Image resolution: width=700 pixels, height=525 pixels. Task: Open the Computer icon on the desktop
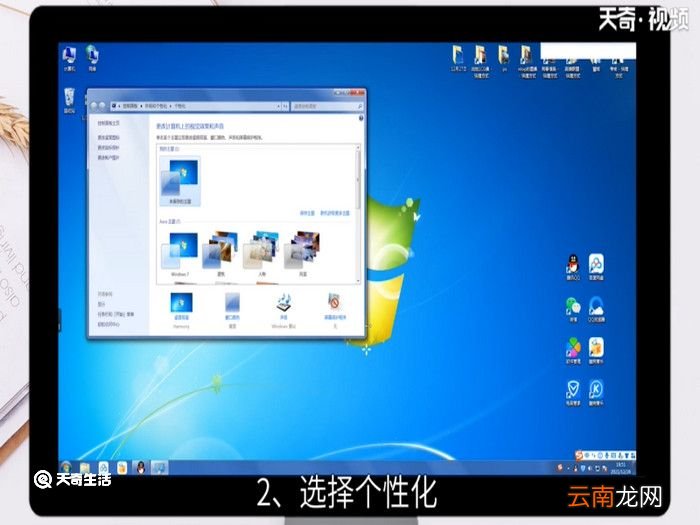coord(69,58)
